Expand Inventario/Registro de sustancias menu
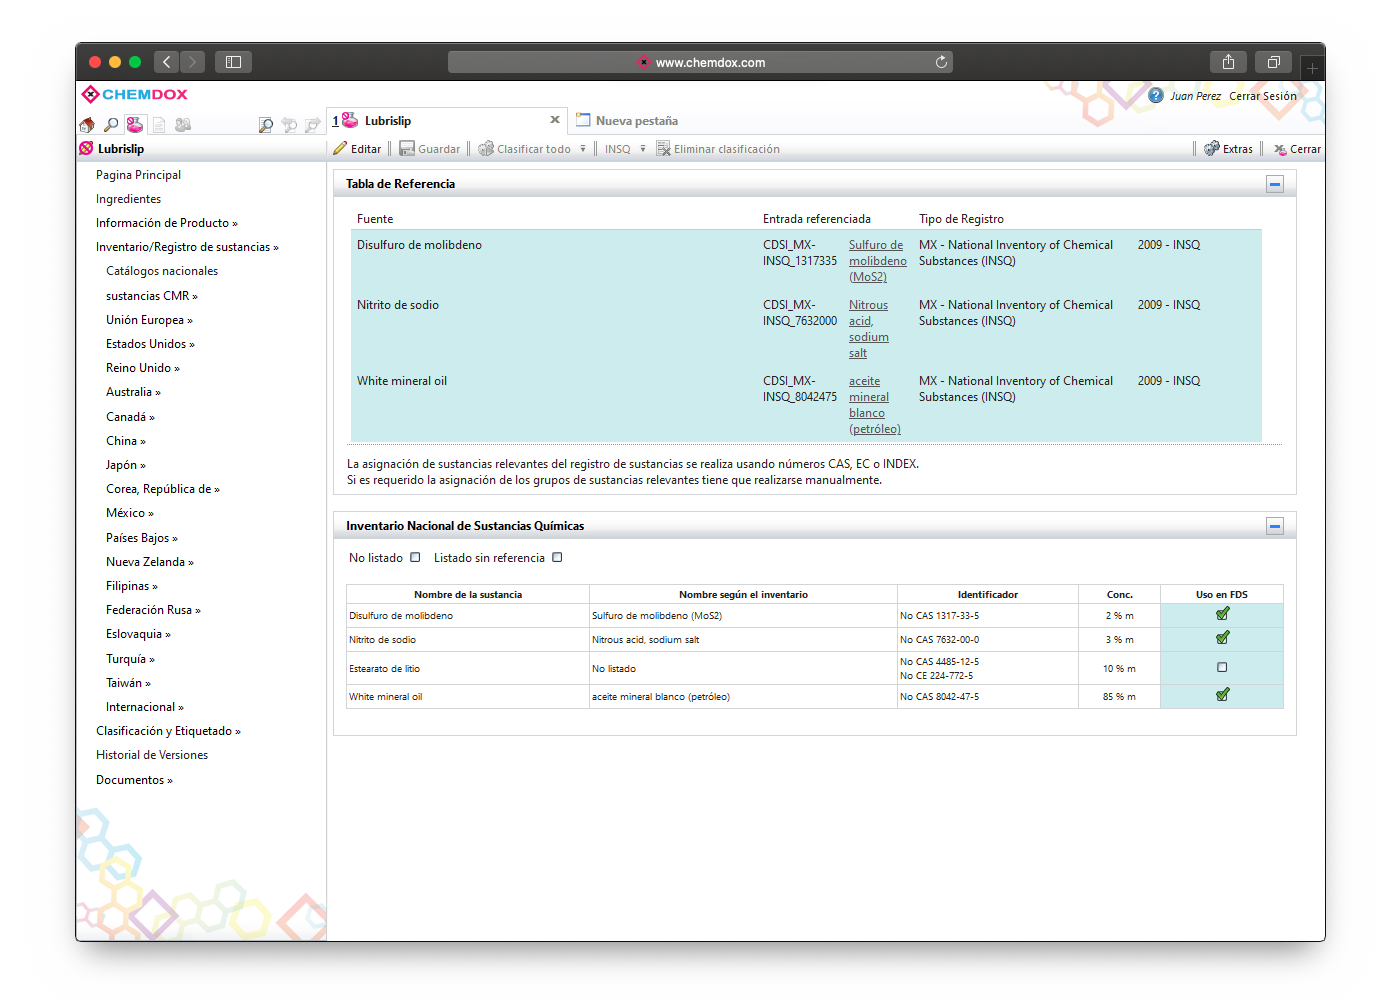This screenshot has height=1000, width=1400. click(187, 247)
